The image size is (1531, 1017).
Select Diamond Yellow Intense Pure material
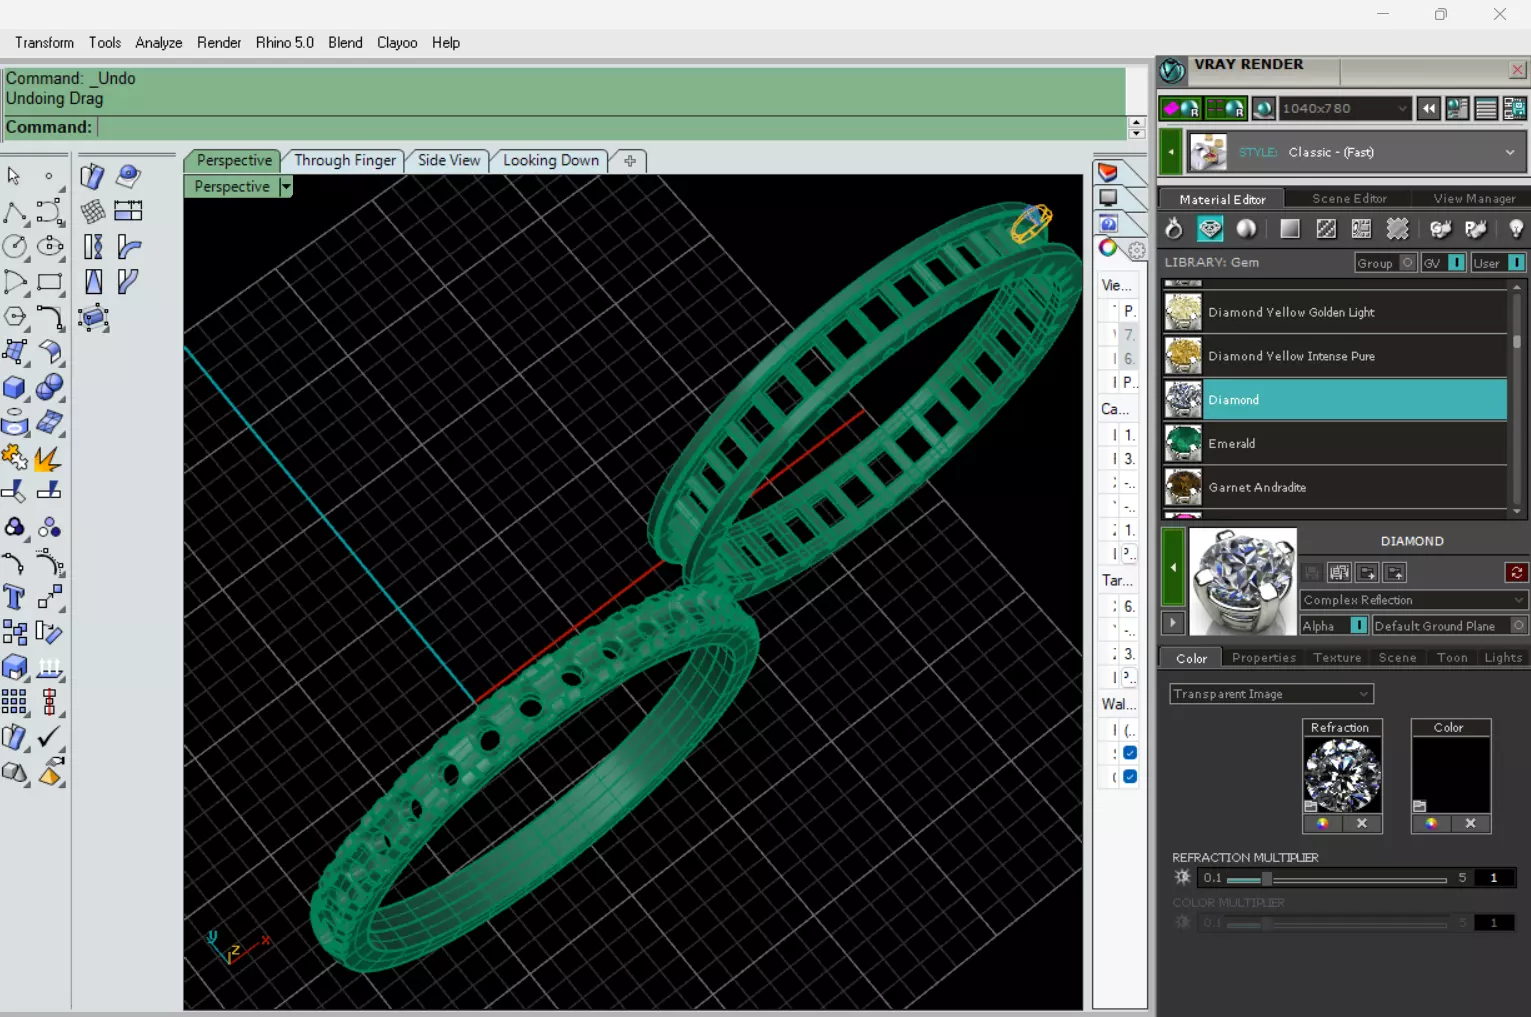(1335, 356)
